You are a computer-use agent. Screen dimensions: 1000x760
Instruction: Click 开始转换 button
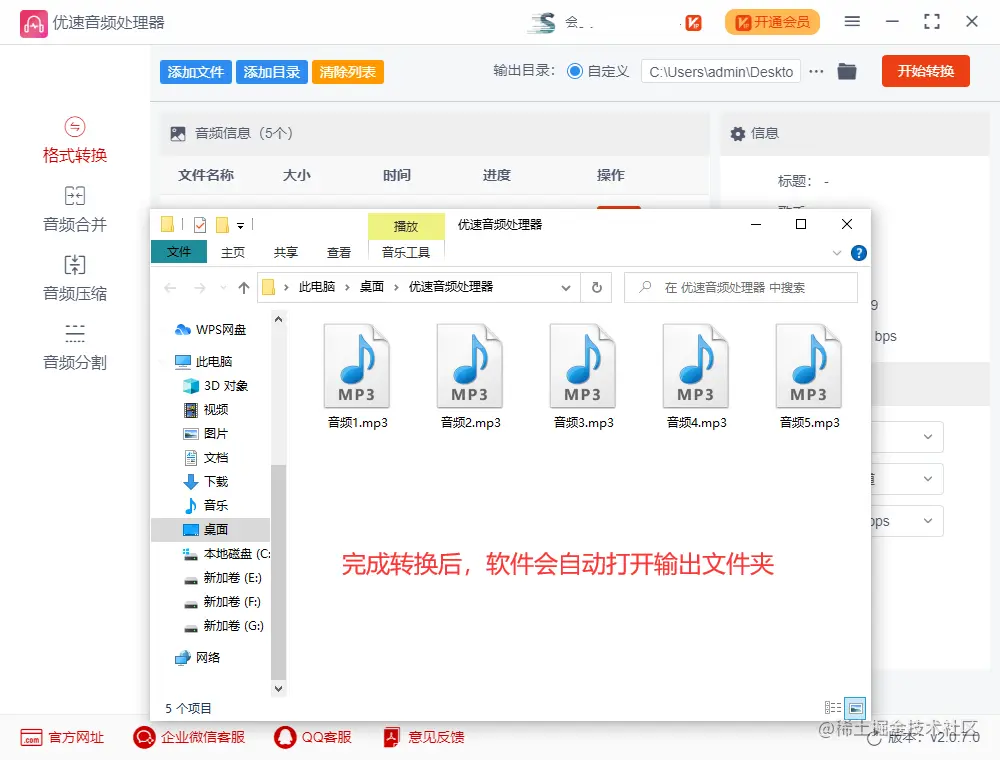pyautogui.click(x=925, y=71)
